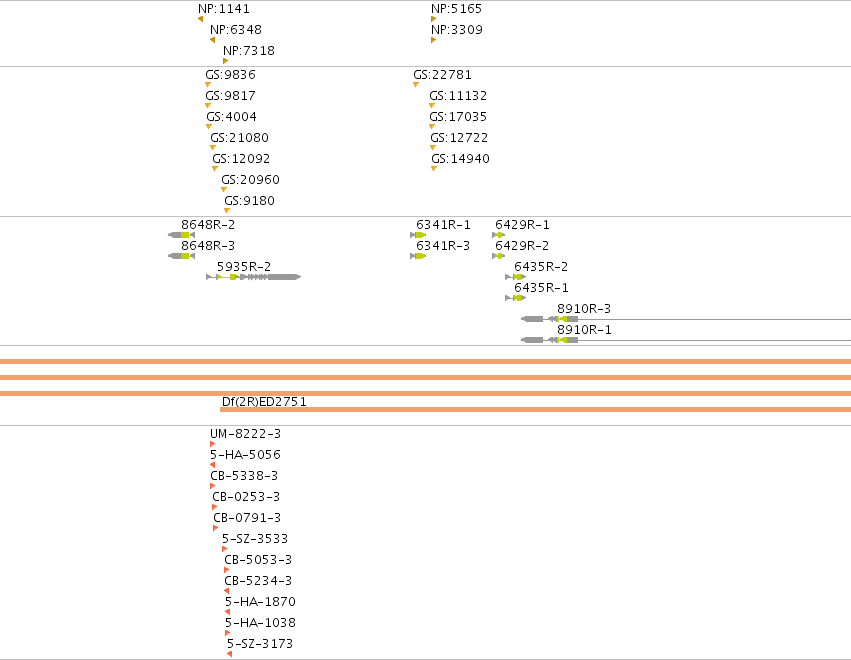Click the red triangle under 5-SZ-3173

(x=230, y=654)
